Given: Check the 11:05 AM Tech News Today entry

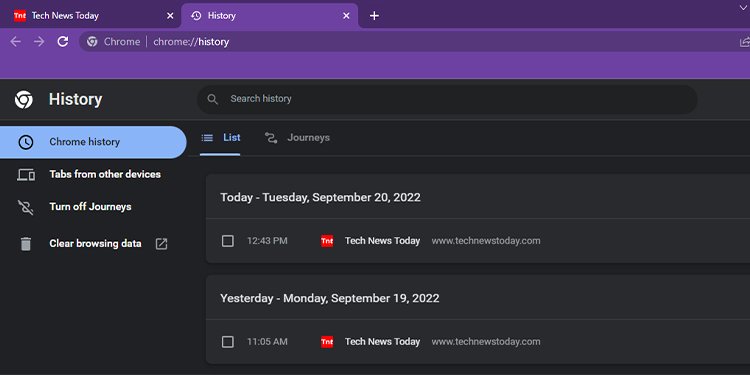Looking at the screenshot, I should click(228, 342).
